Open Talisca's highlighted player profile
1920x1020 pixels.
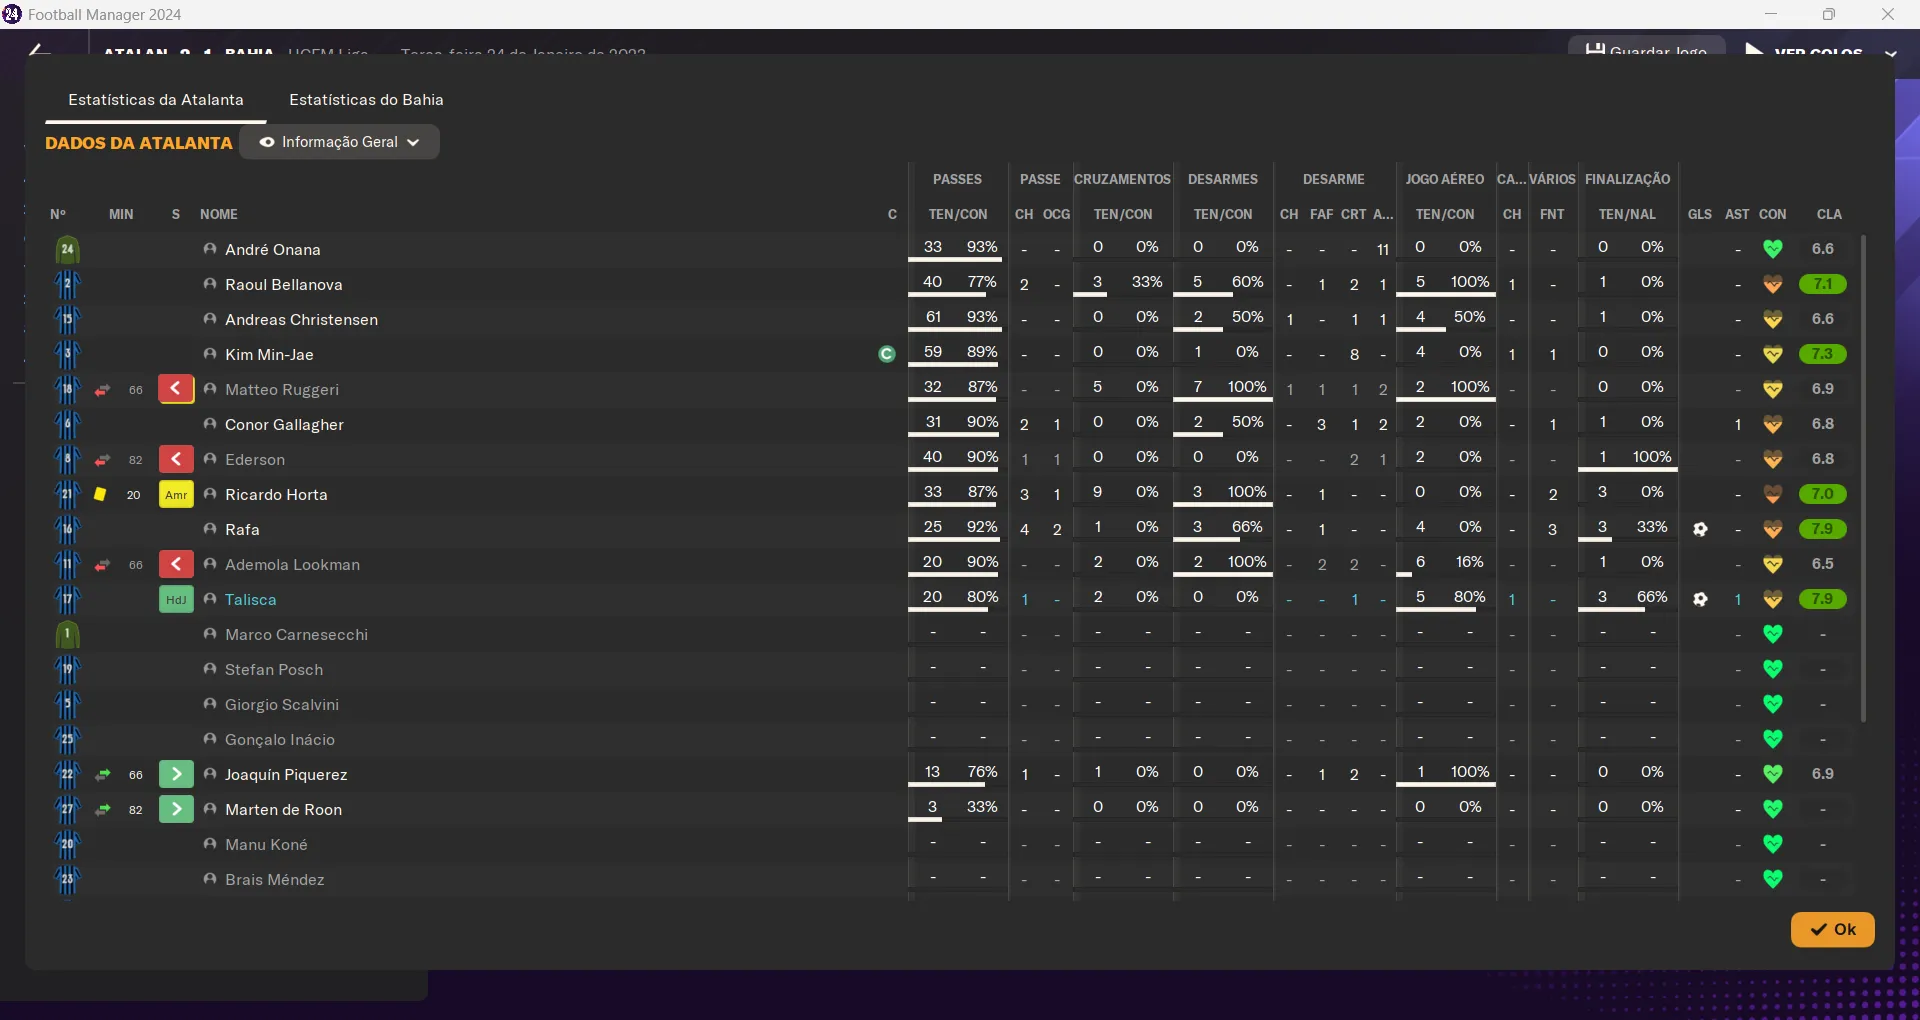point(250,599)
